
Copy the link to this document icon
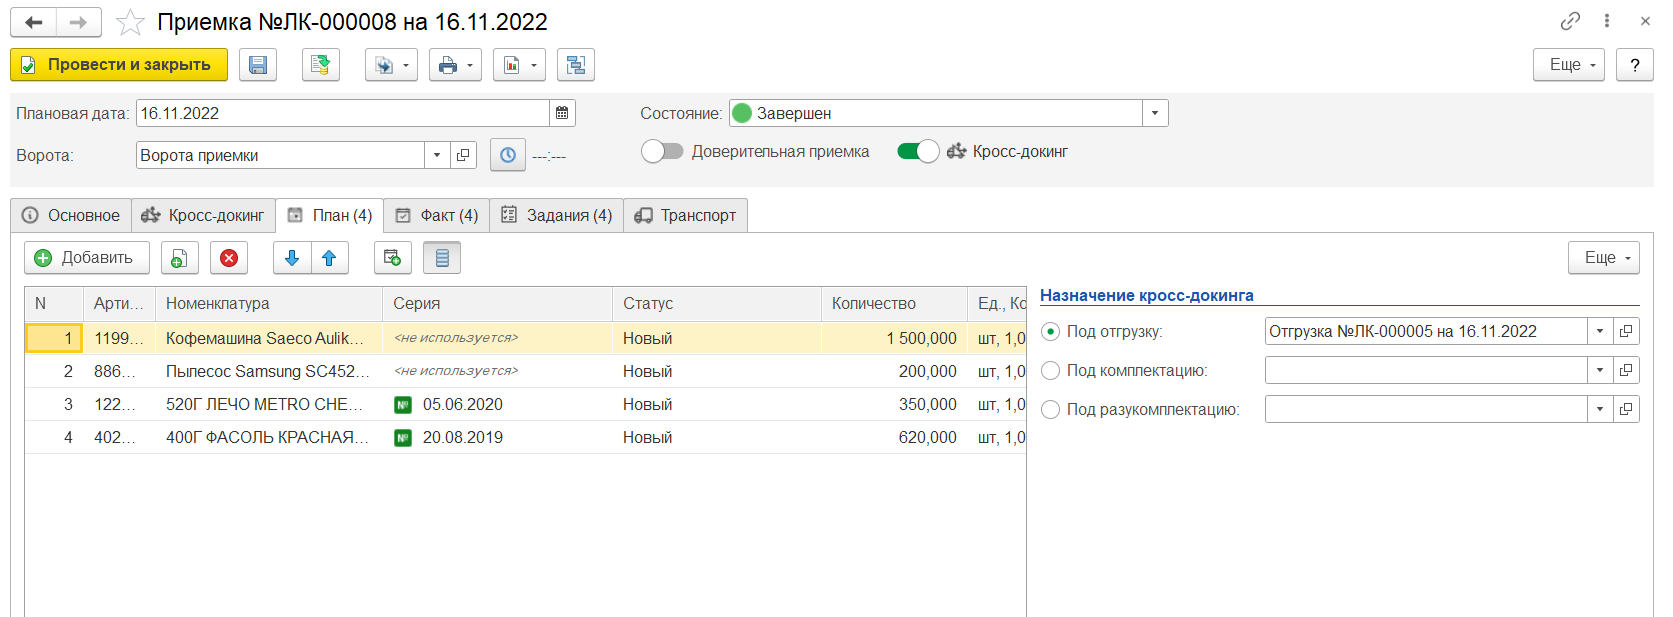[1570, 21]
